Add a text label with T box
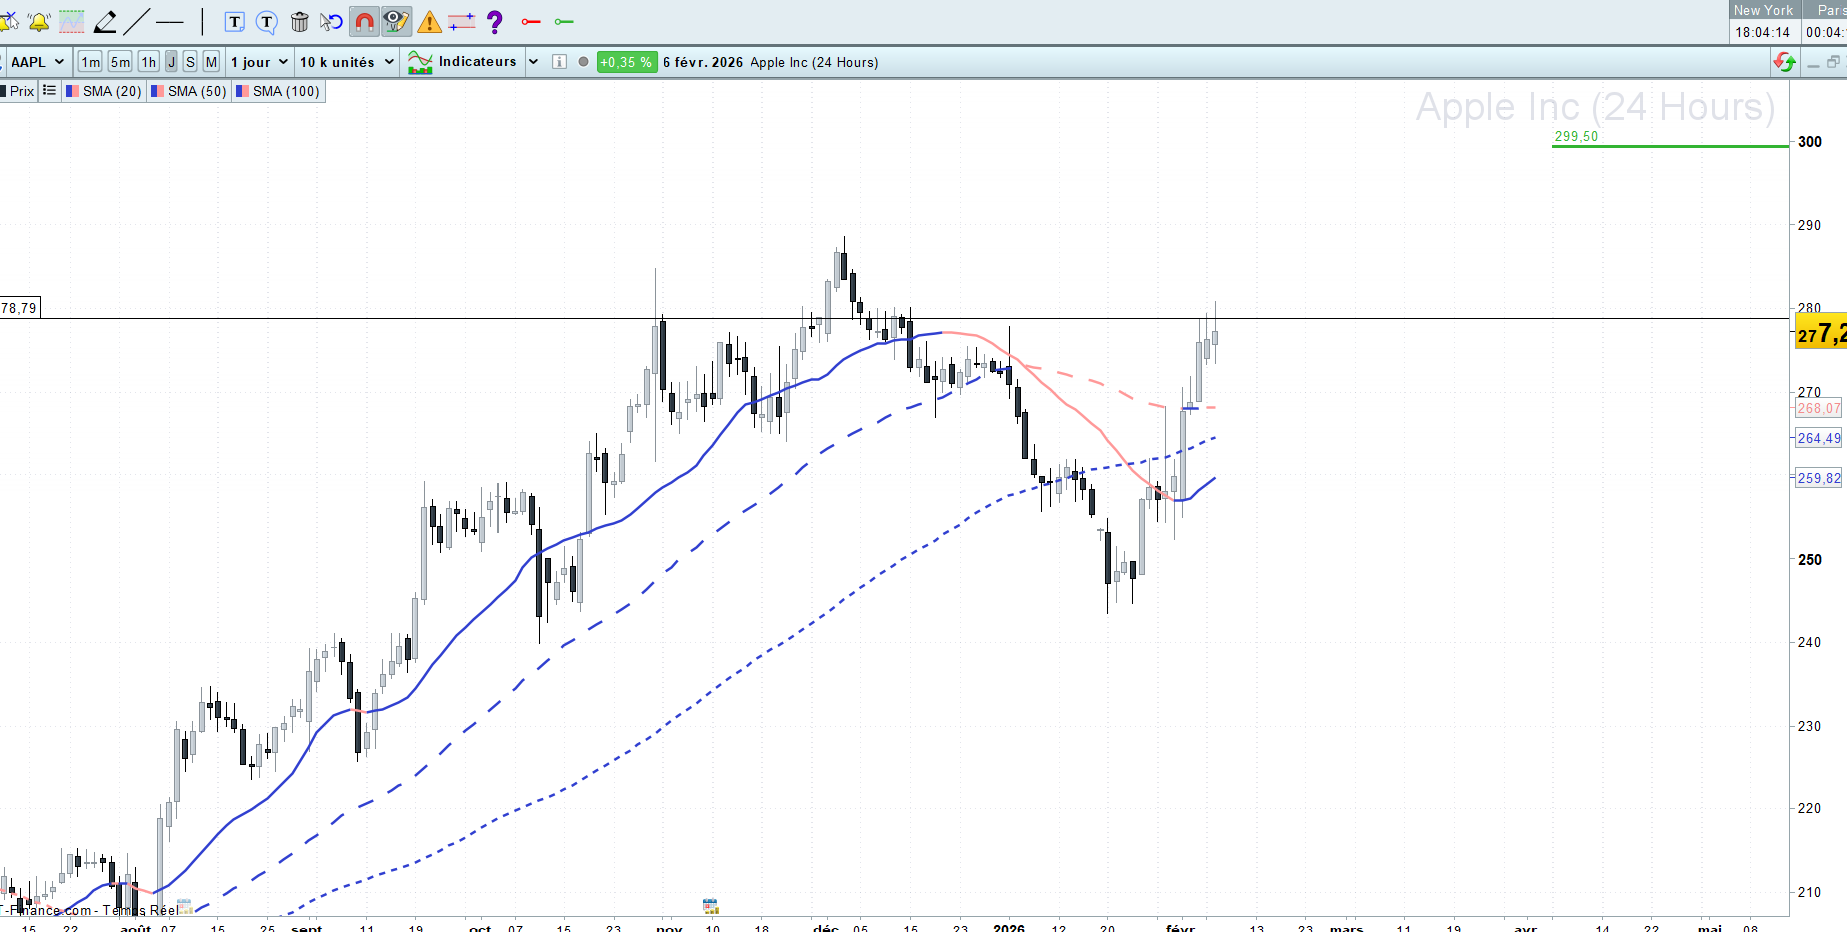This screenshot has width=1847, height=932. [x=235, y=22]
